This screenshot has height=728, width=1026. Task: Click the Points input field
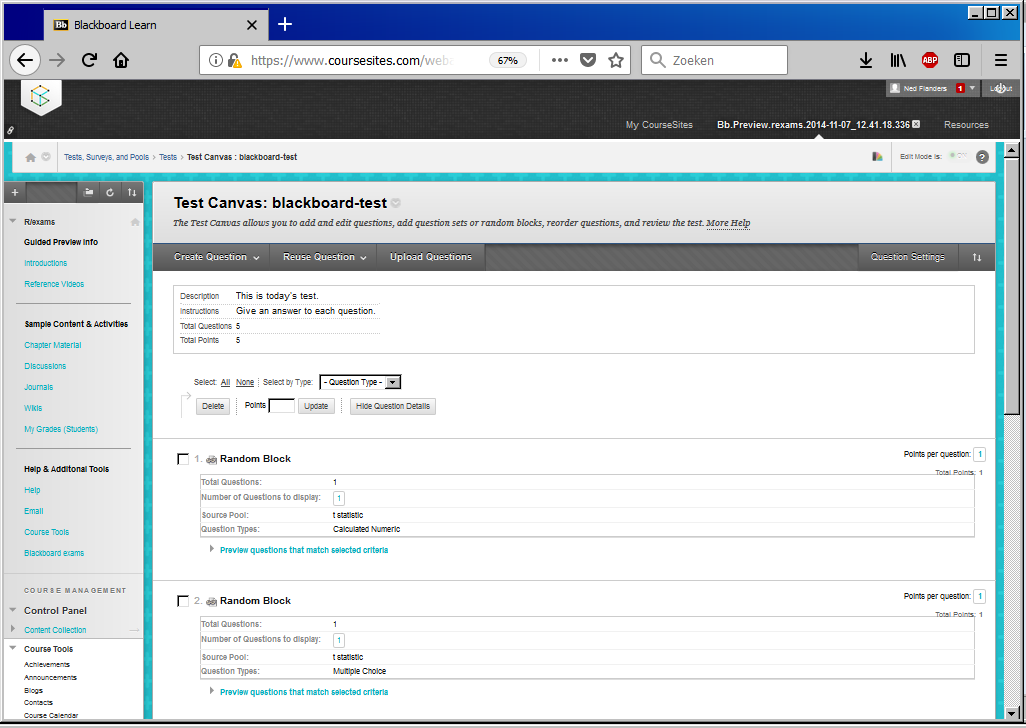coord(282,406)
